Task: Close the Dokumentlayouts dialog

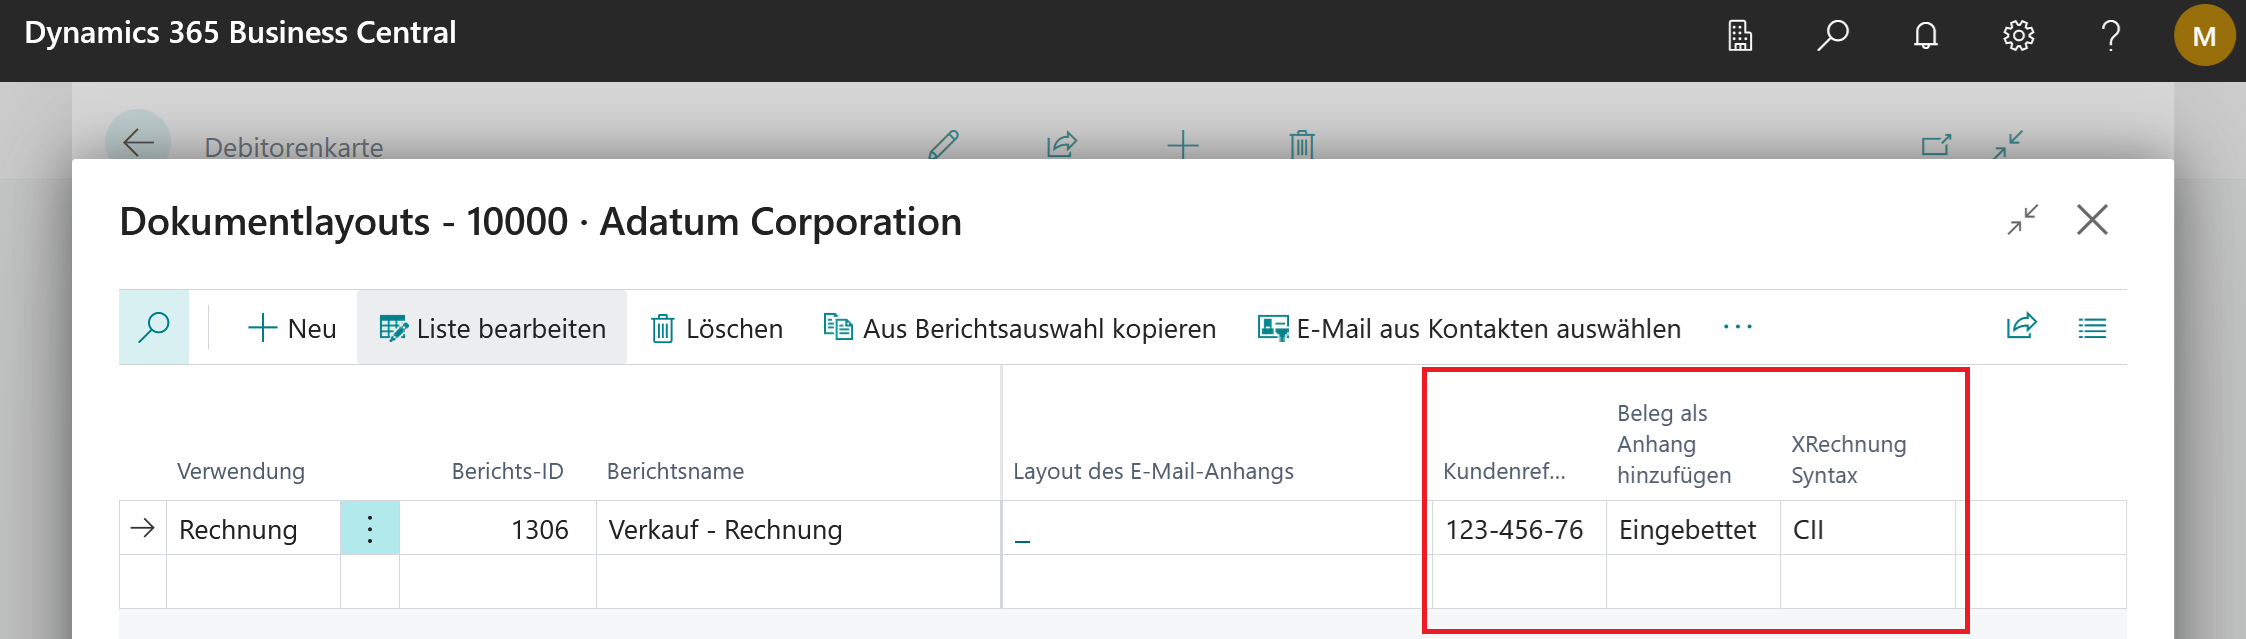Action: tap(2092, 220)
